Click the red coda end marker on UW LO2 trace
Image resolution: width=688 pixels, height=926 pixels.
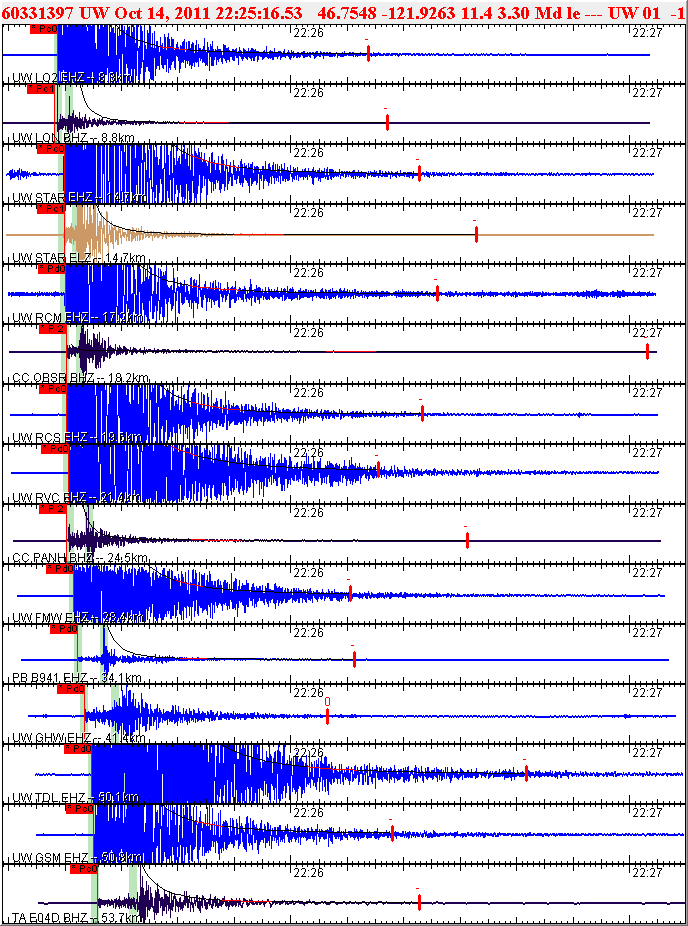[x=368, y=54]
